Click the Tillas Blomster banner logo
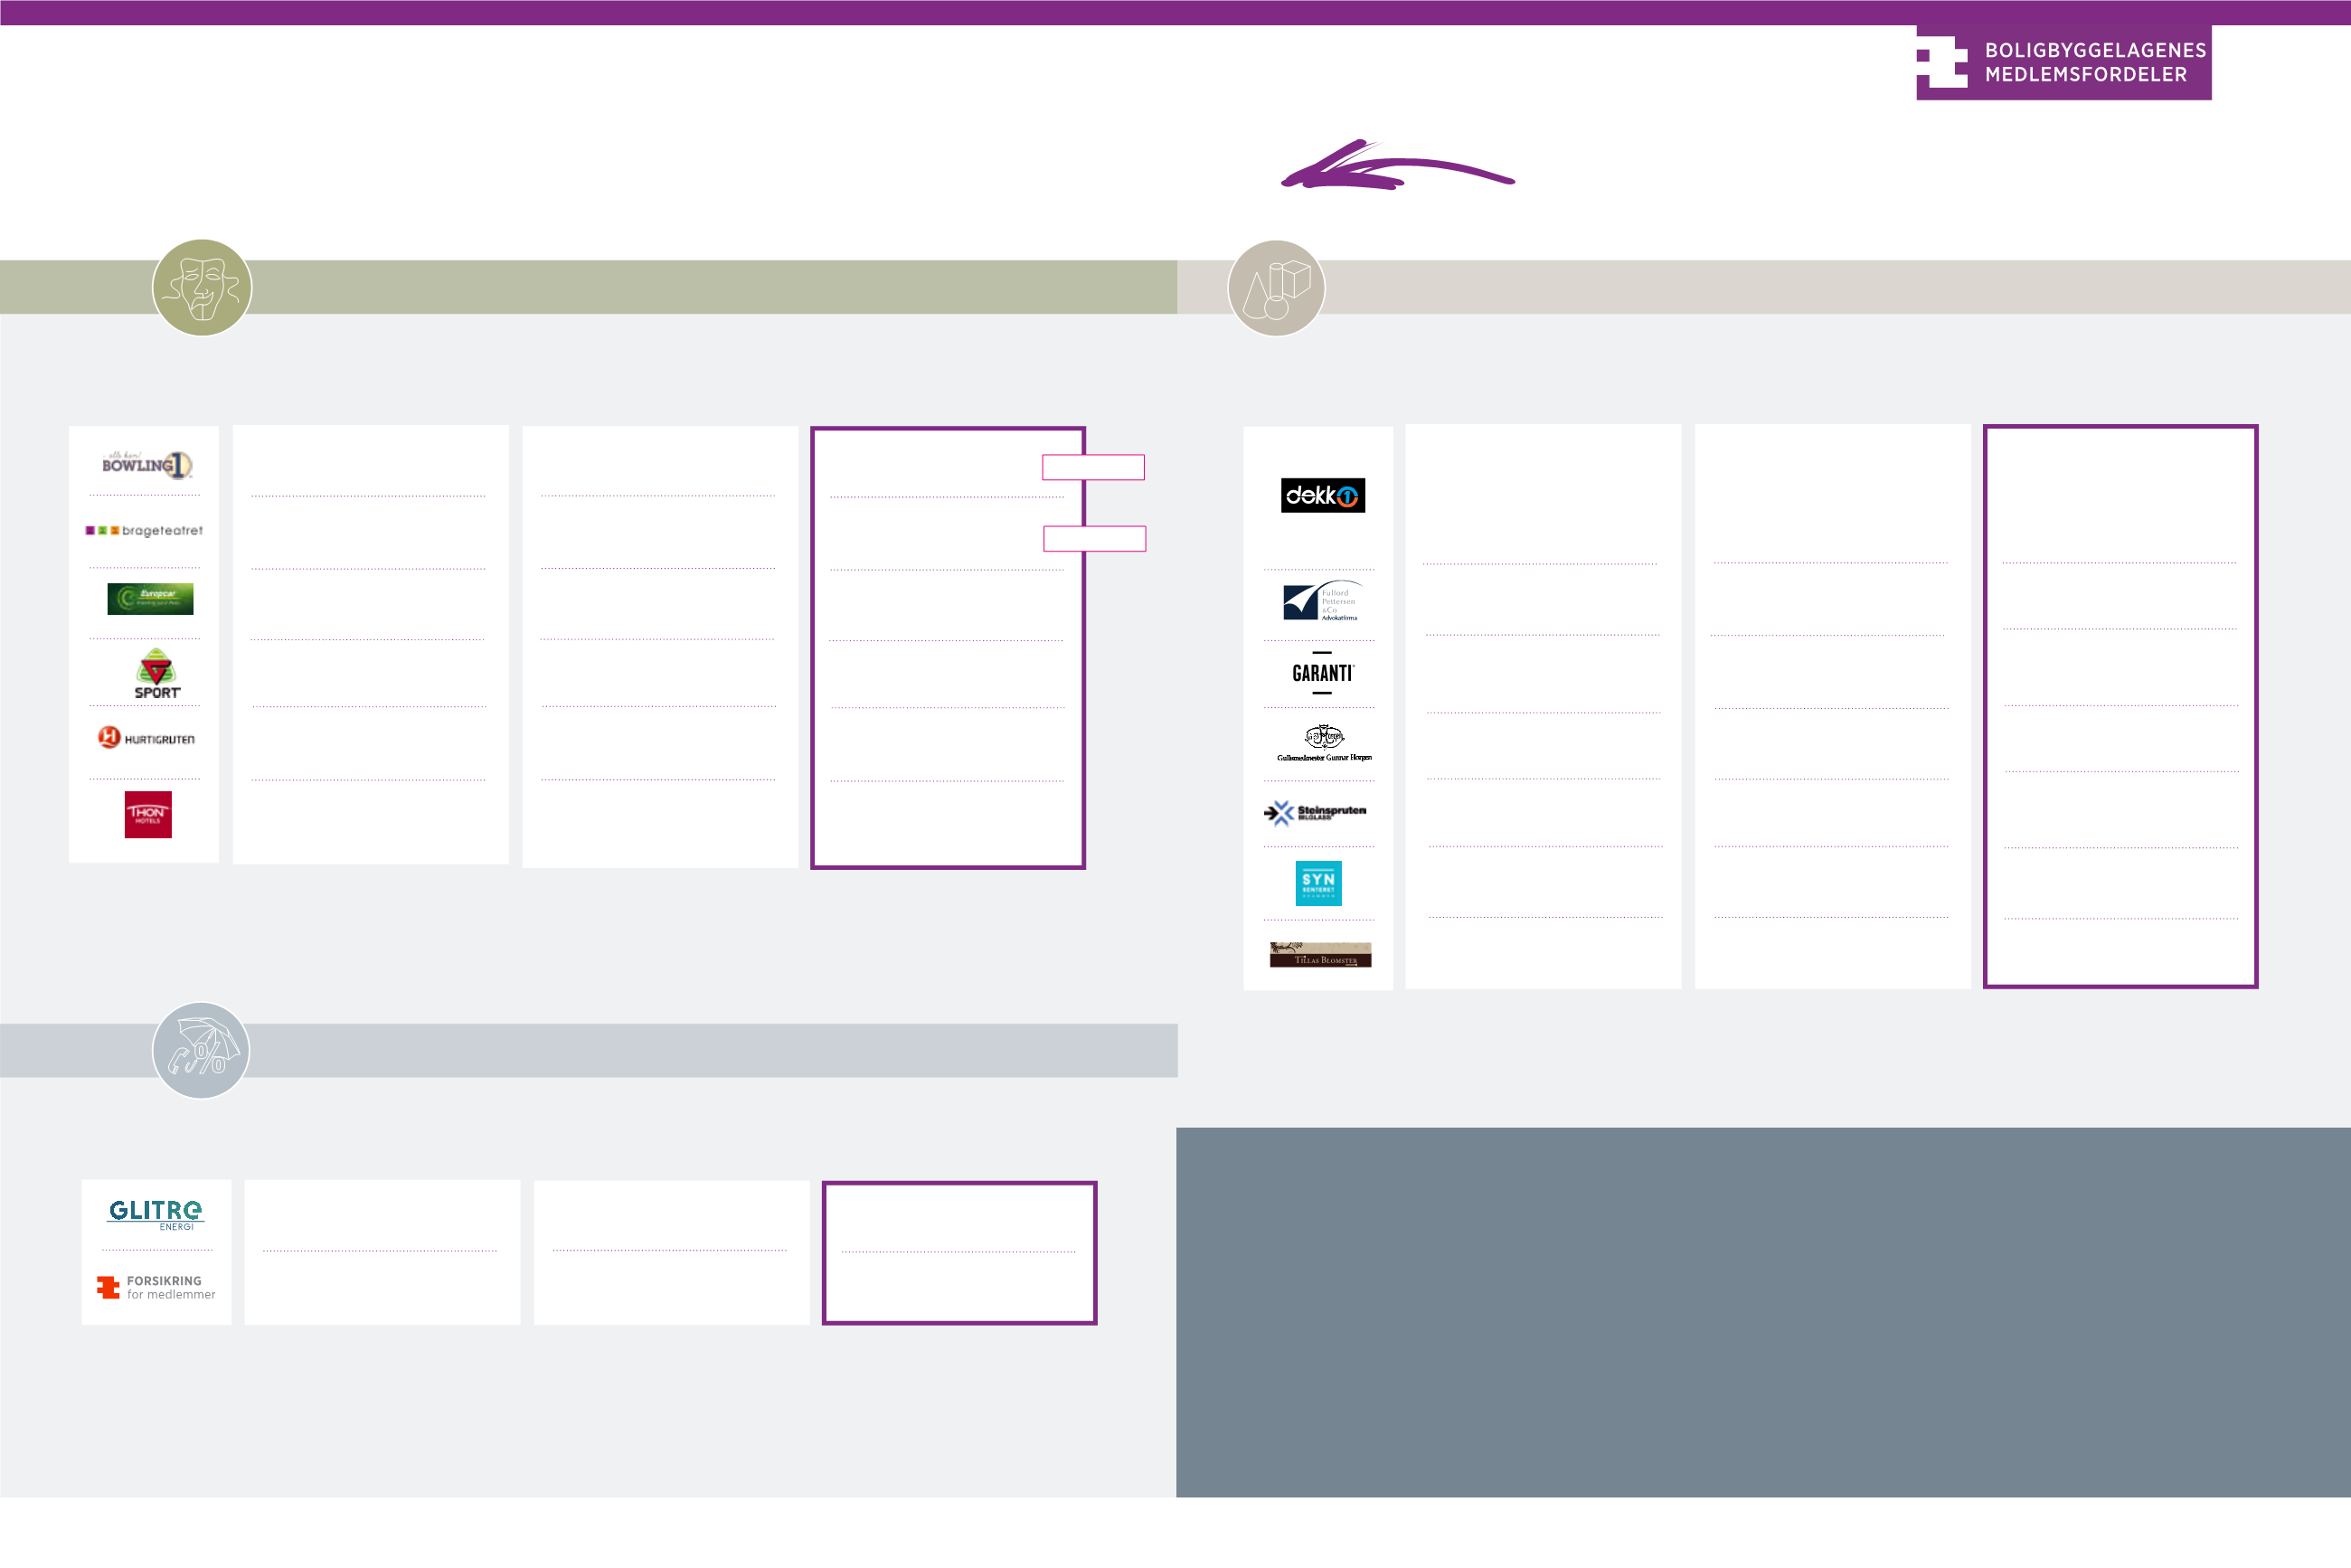This screenshot has height=1568, width=2351. [x=1320, y=955]
